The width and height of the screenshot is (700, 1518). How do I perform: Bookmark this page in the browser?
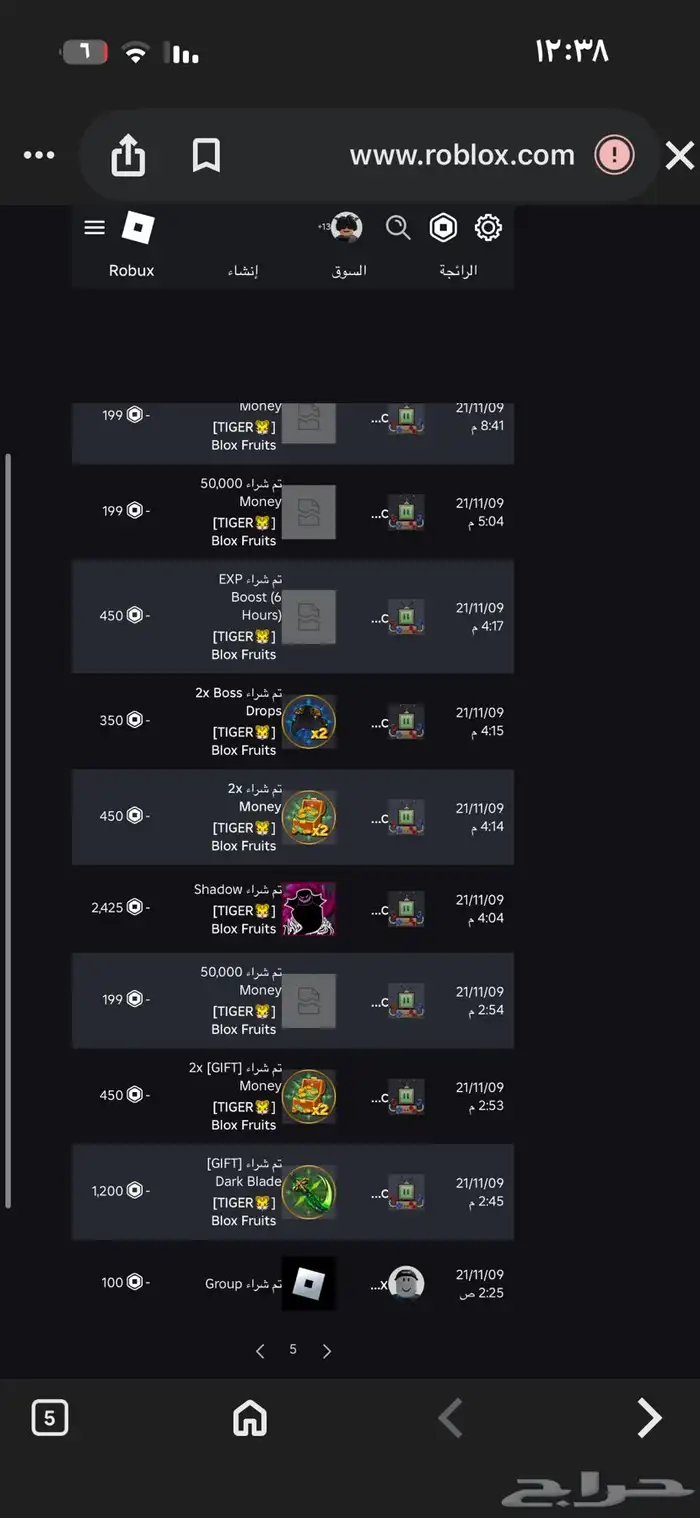206,156
